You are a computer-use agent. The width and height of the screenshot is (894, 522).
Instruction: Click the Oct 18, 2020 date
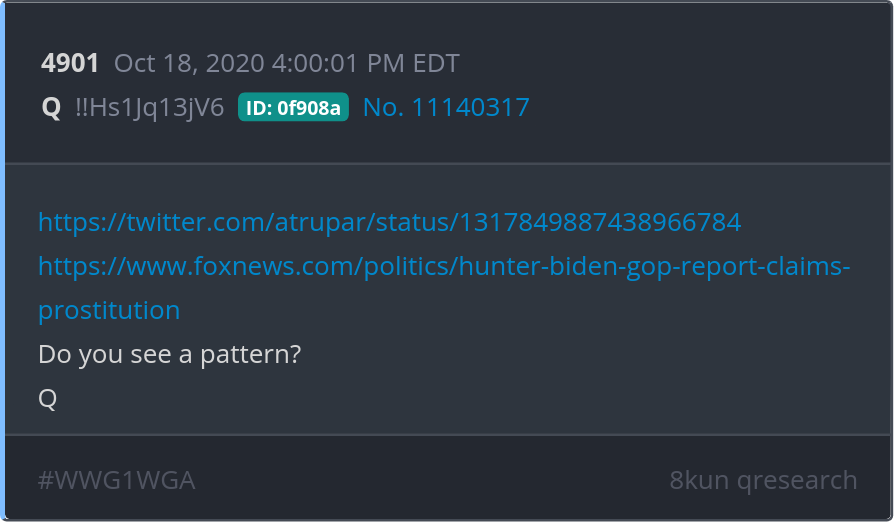tap(189, 63)
